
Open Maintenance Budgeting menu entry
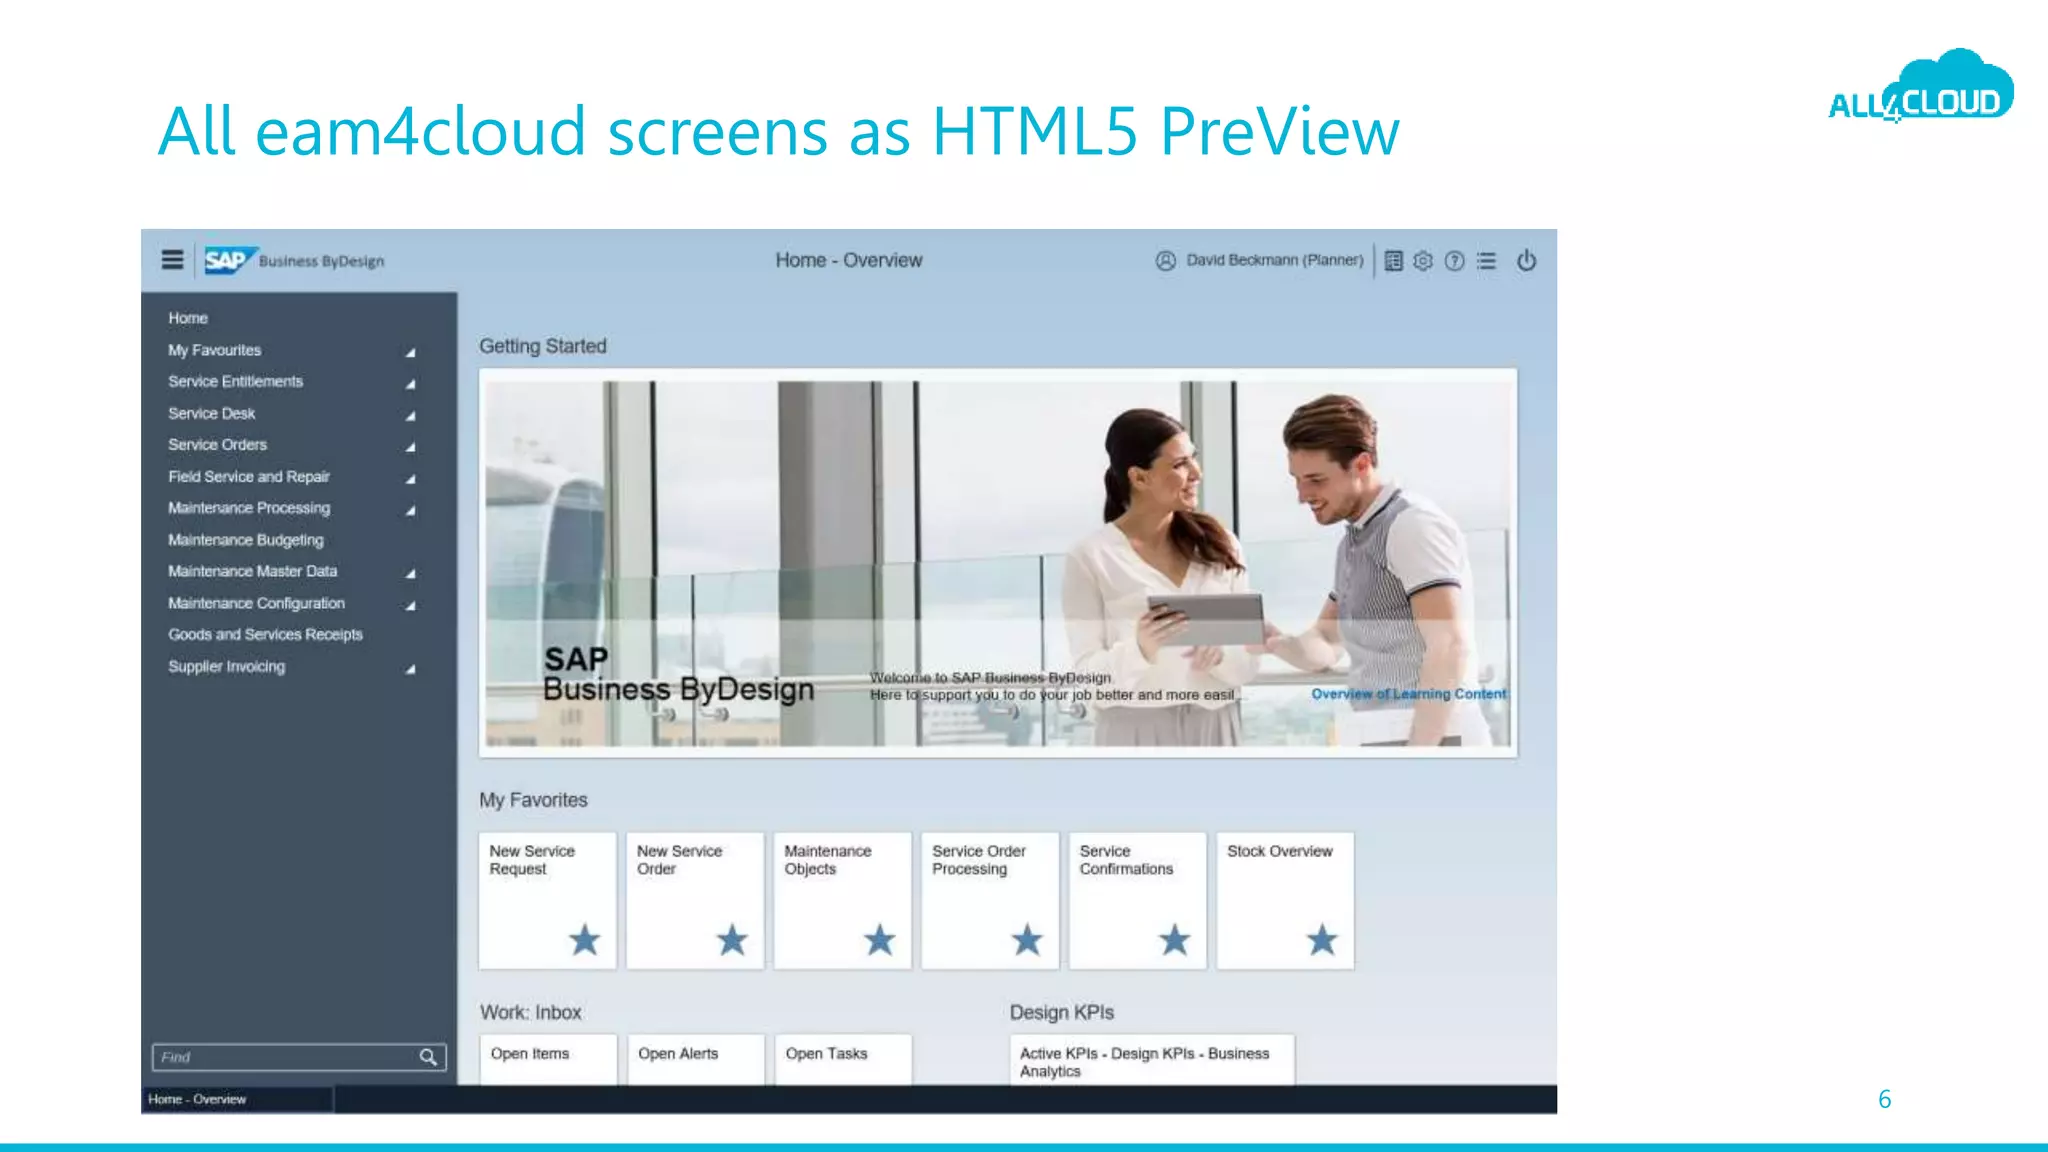coord(245,540)
